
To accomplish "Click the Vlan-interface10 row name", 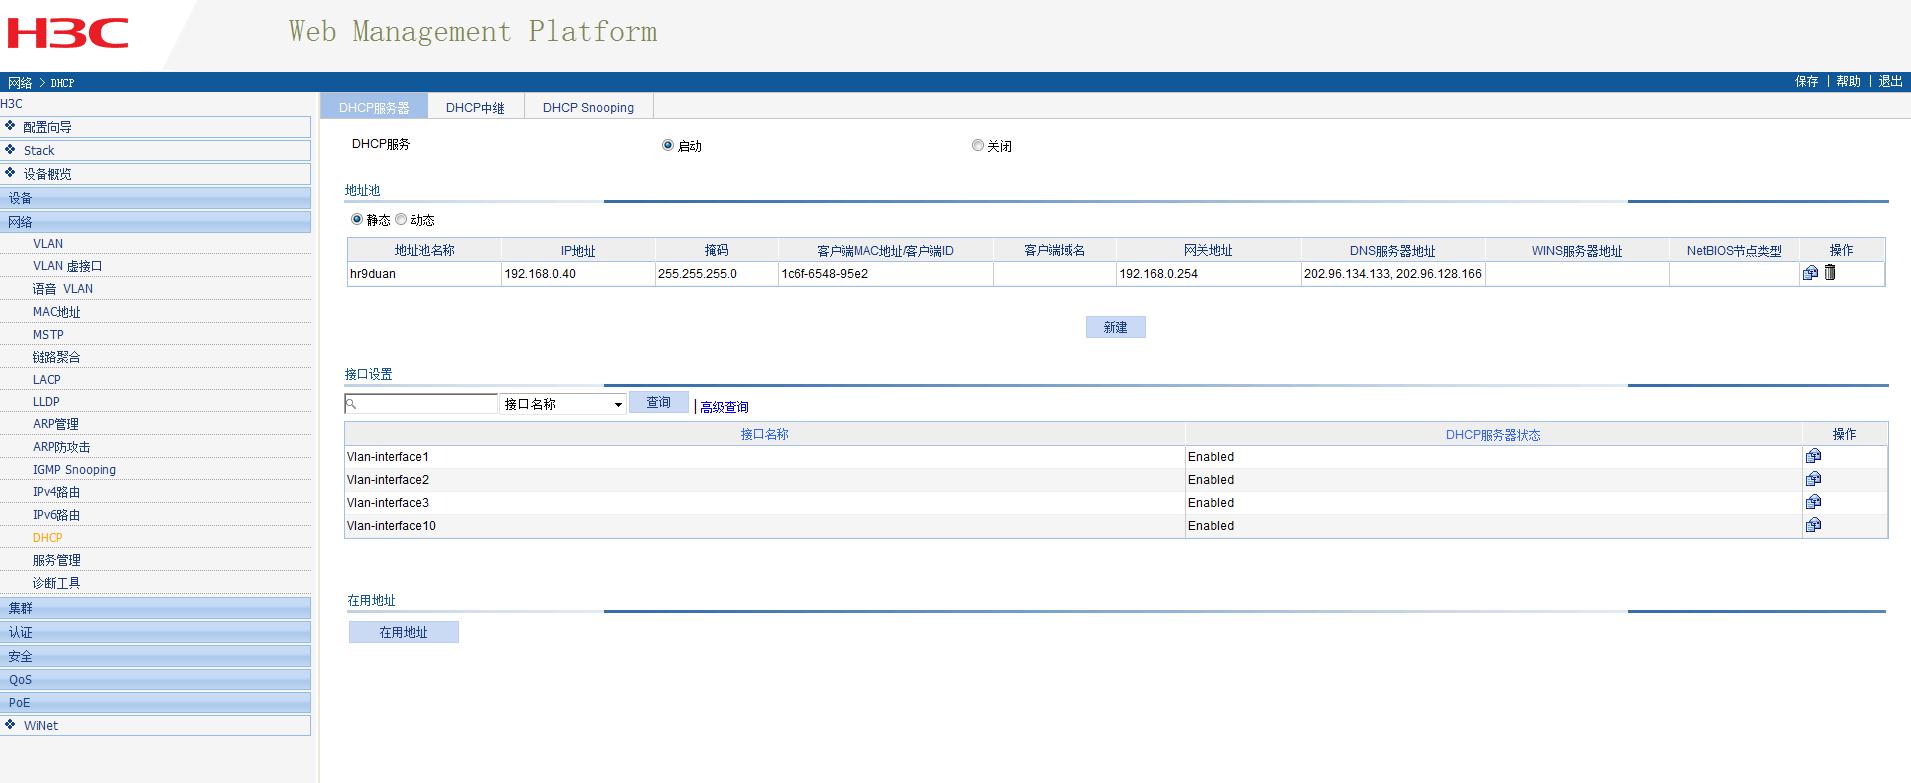I will pos(391,526).
